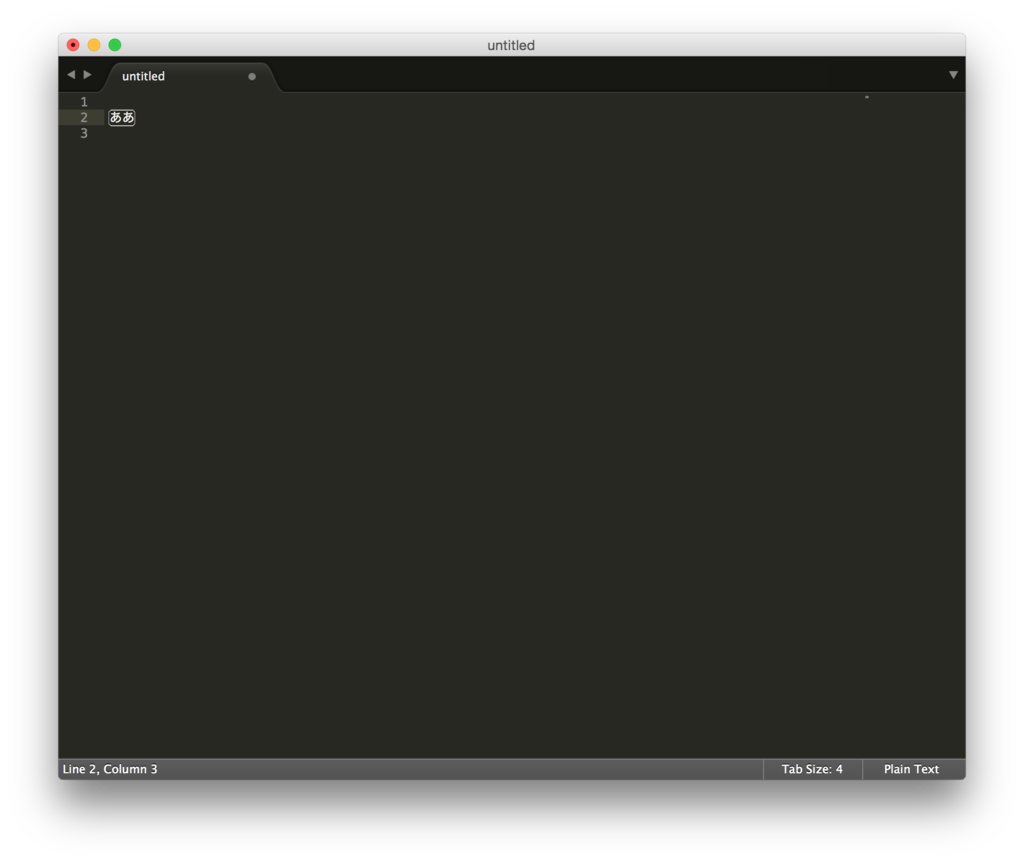Image resolution: width=1024 pixels, height=863 pixels.
Task: Click line number 1 in gutter
Action: 84,102
